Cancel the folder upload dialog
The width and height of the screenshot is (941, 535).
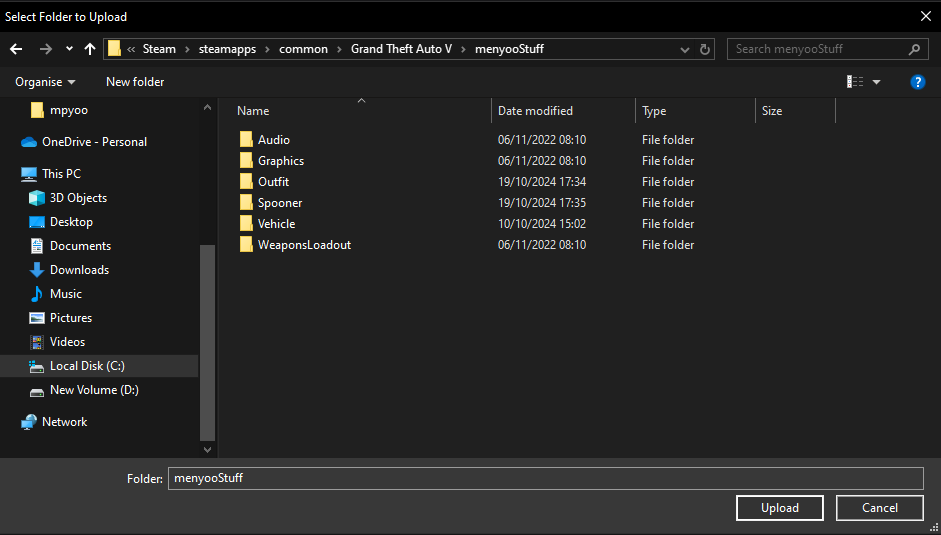tap(880, 508)
